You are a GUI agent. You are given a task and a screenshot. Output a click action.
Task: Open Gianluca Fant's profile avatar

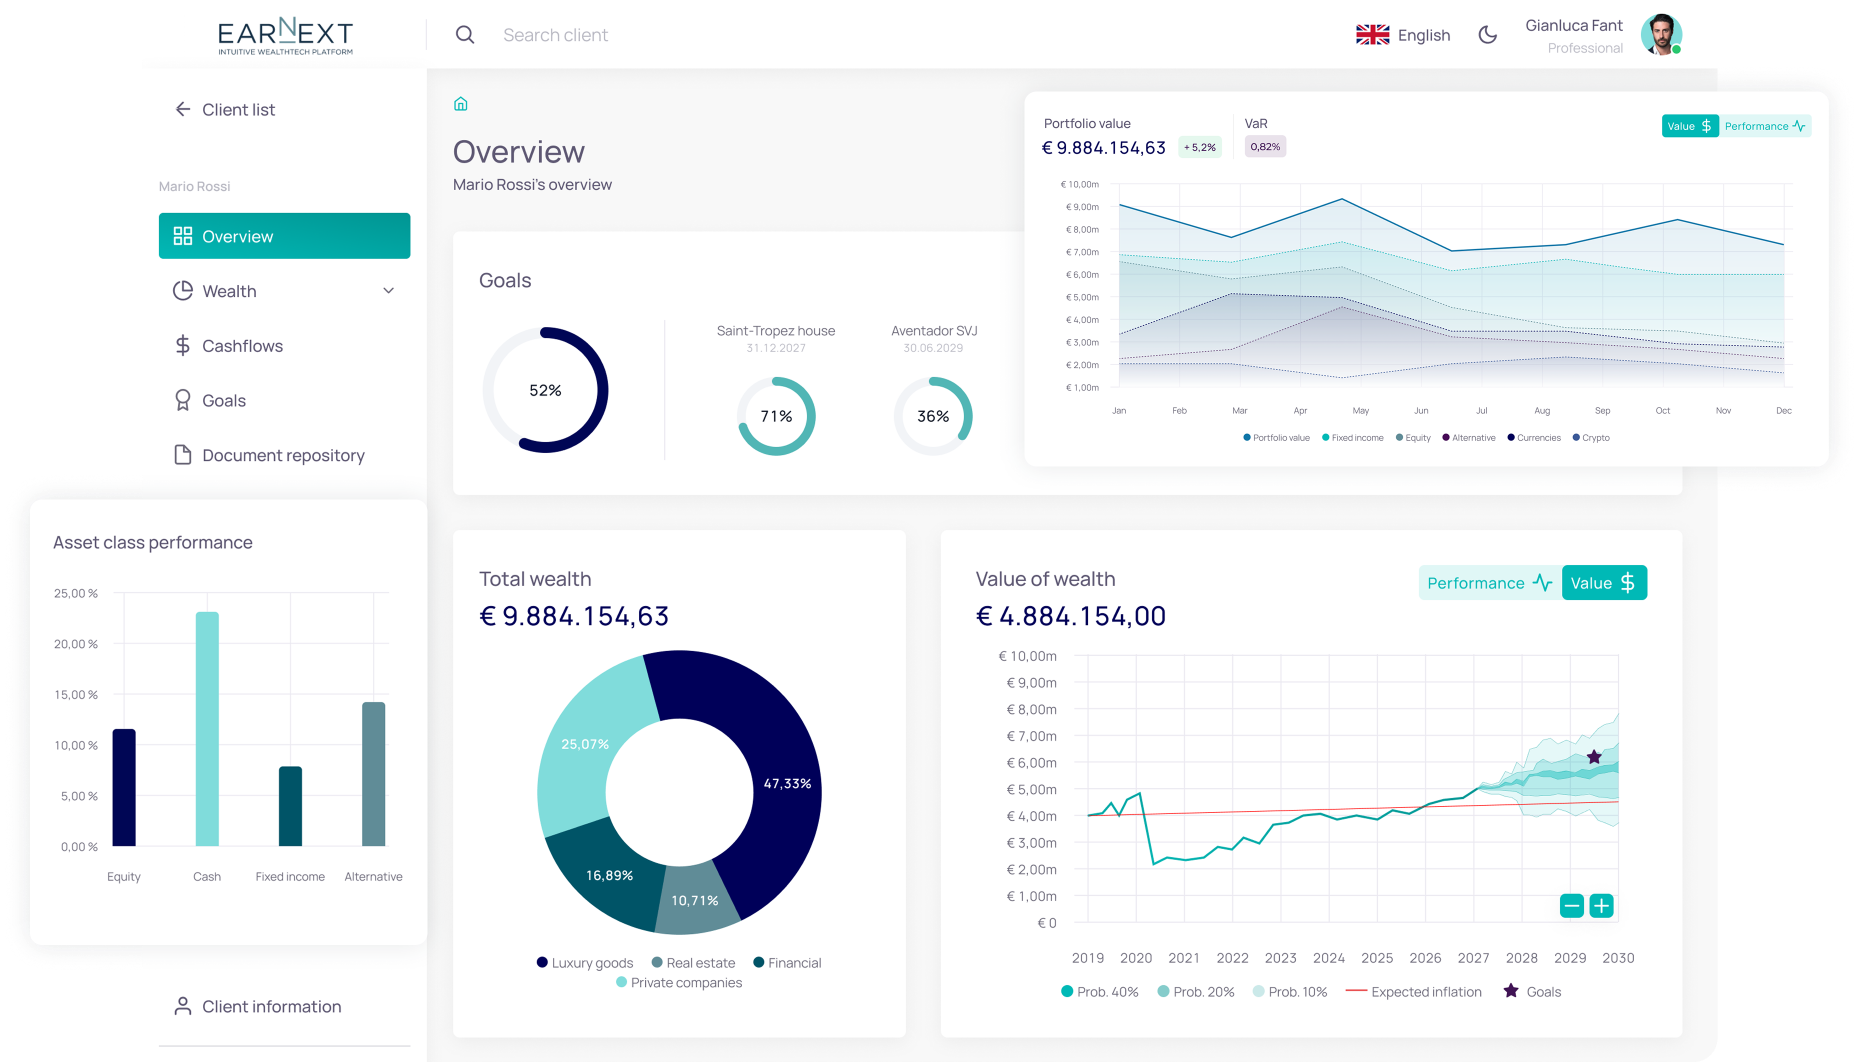click(x=1660, y=35)
